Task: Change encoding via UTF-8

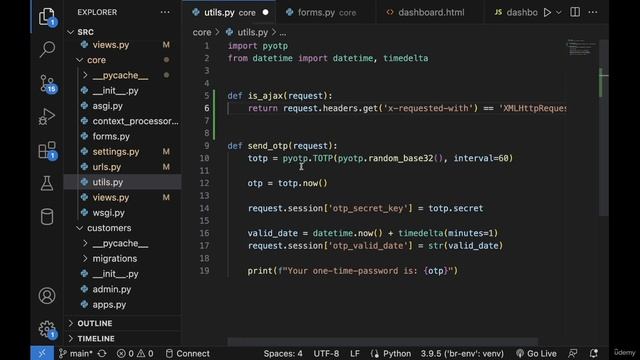Action: 326,353
